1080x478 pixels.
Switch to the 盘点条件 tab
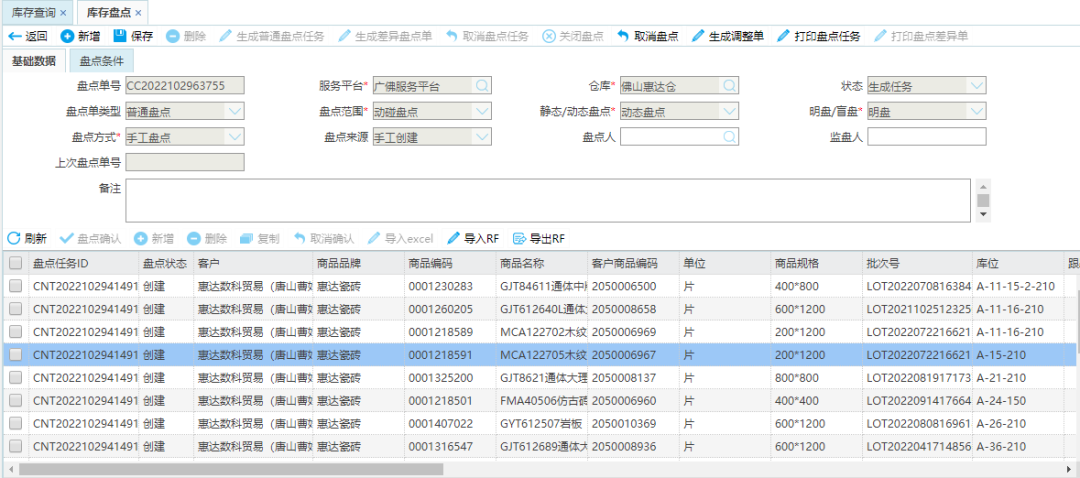pos(101,61)
